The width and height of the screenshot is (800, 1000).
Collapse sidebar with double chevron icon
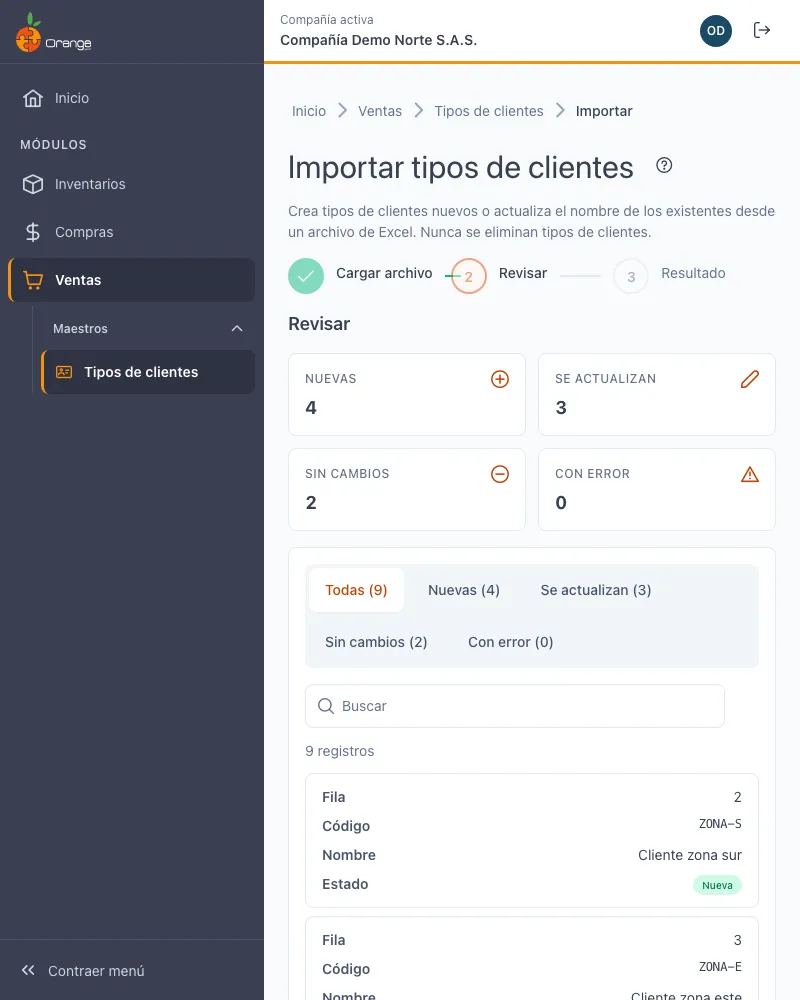(28, 970)
